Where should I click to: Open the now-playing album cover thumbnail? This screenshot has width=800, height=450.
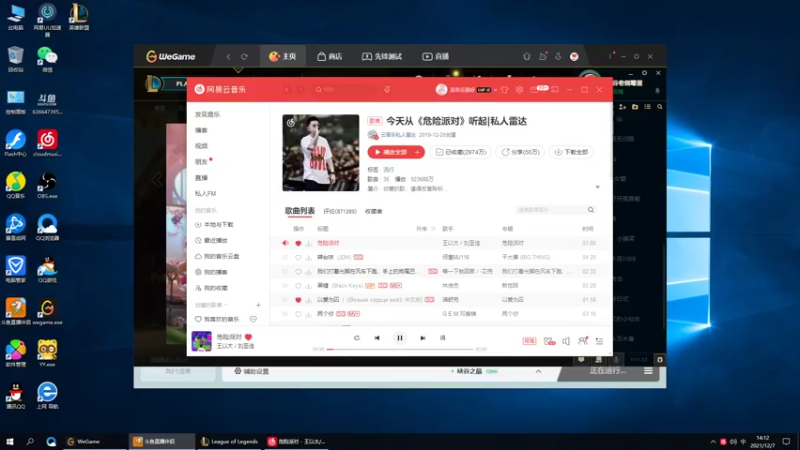tap(202, 341)
